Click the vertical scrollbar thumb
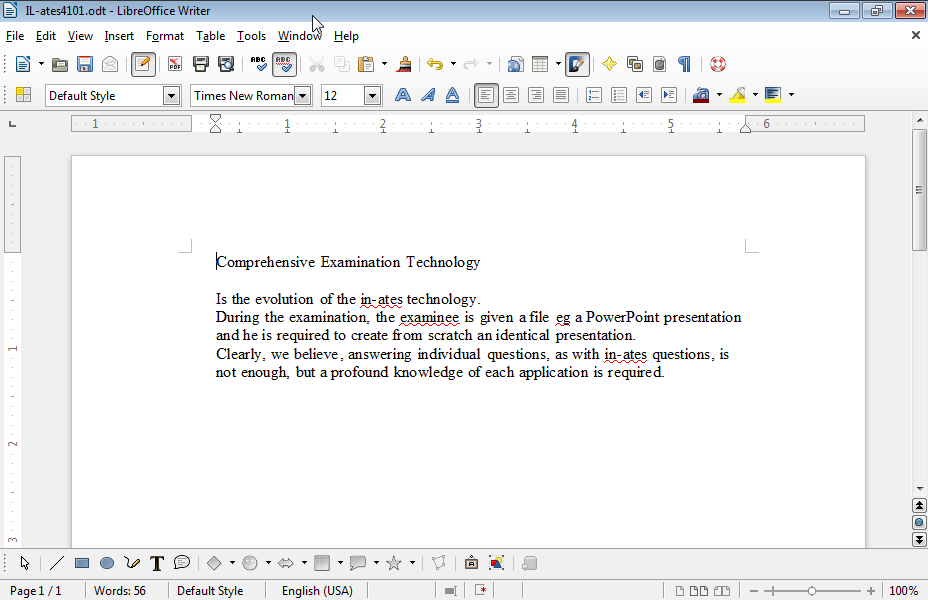The width and height of the screenshot is (928, 600). pos(919,189)
